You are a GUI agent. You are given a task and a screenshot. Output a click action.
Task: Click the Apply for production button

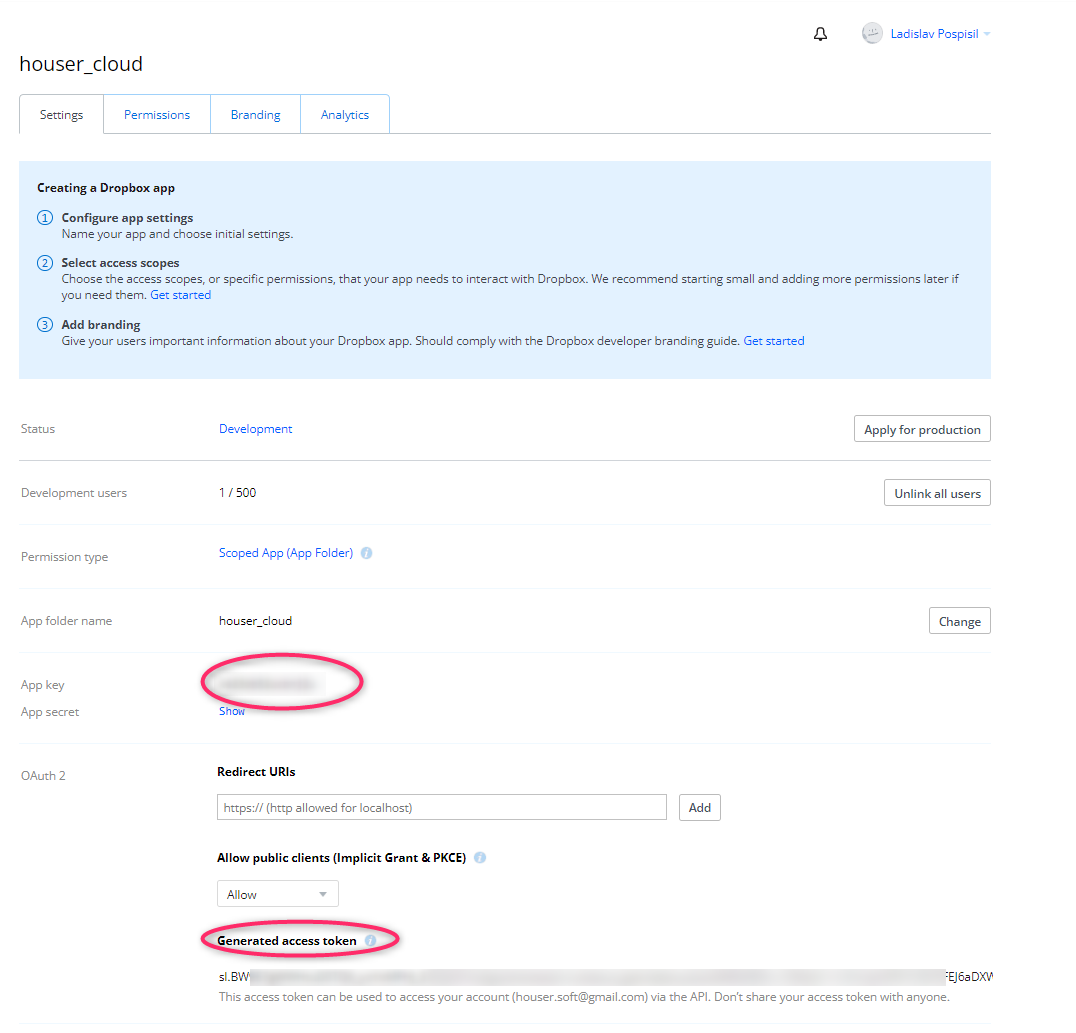click(921, 429)
